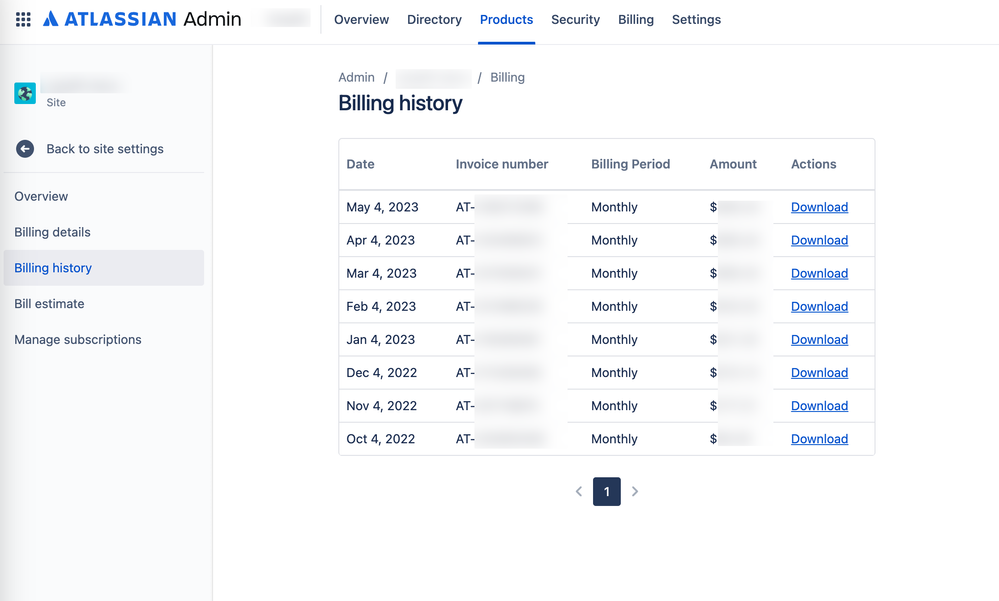Open the app switcher grid icon
Viewport: 999px width, 601px height.
click(x=23, y=20)
